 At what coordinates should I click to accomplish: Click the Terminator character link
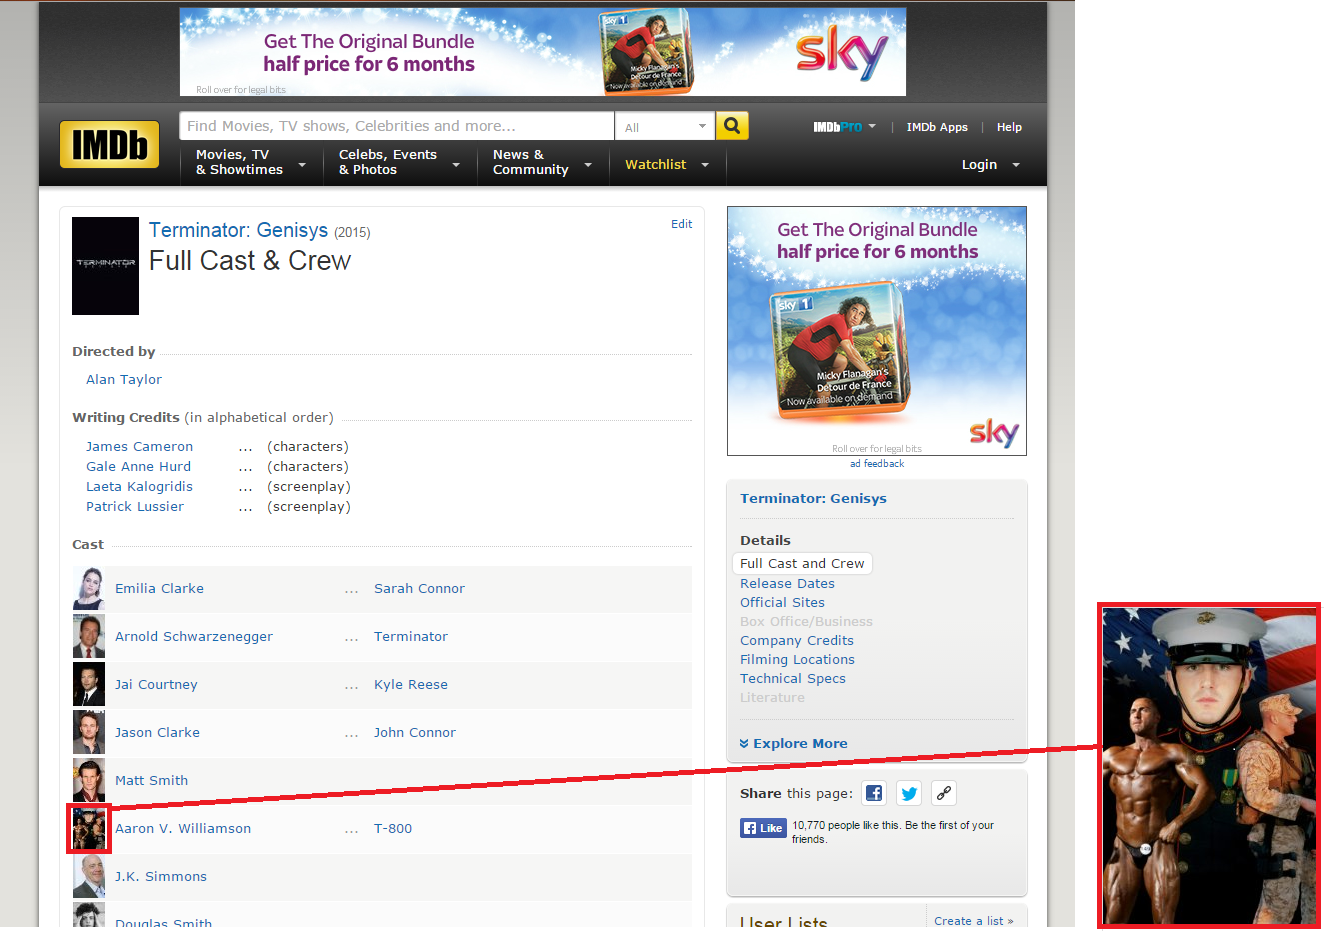(411, 636)
